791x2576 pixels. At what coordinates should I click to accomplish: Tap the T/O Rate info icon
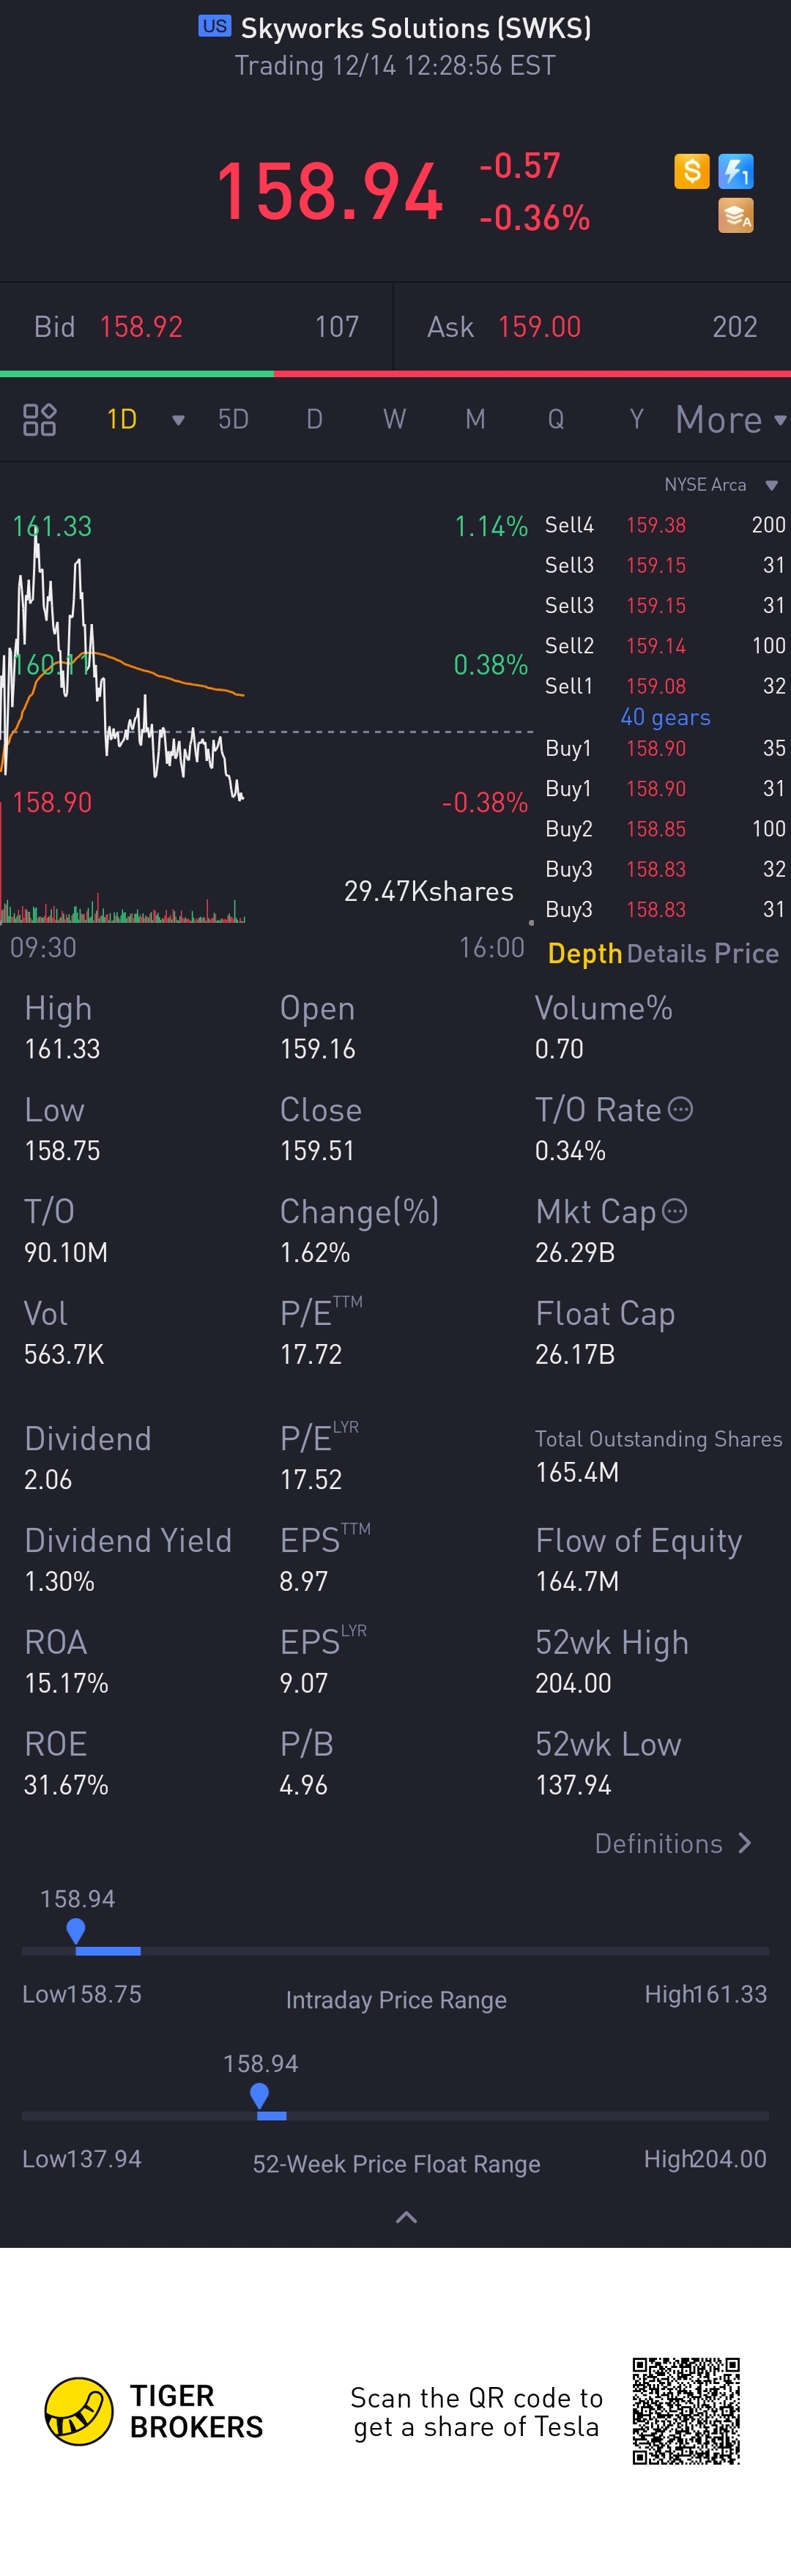point(680,1109)
